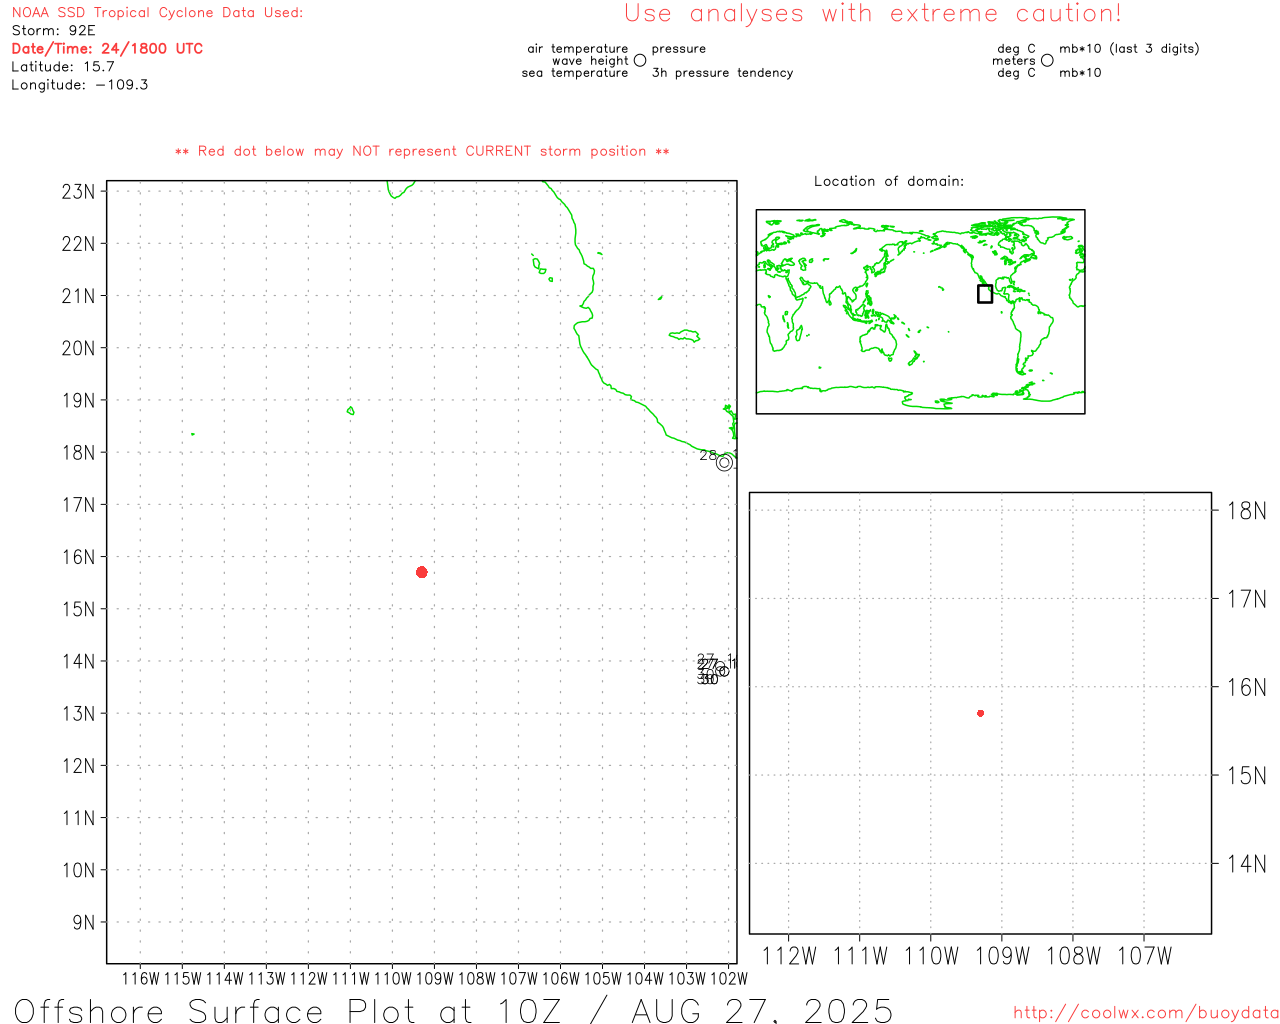
Task: Click the 'air temperature' legend label
Action: pos(578,49)
